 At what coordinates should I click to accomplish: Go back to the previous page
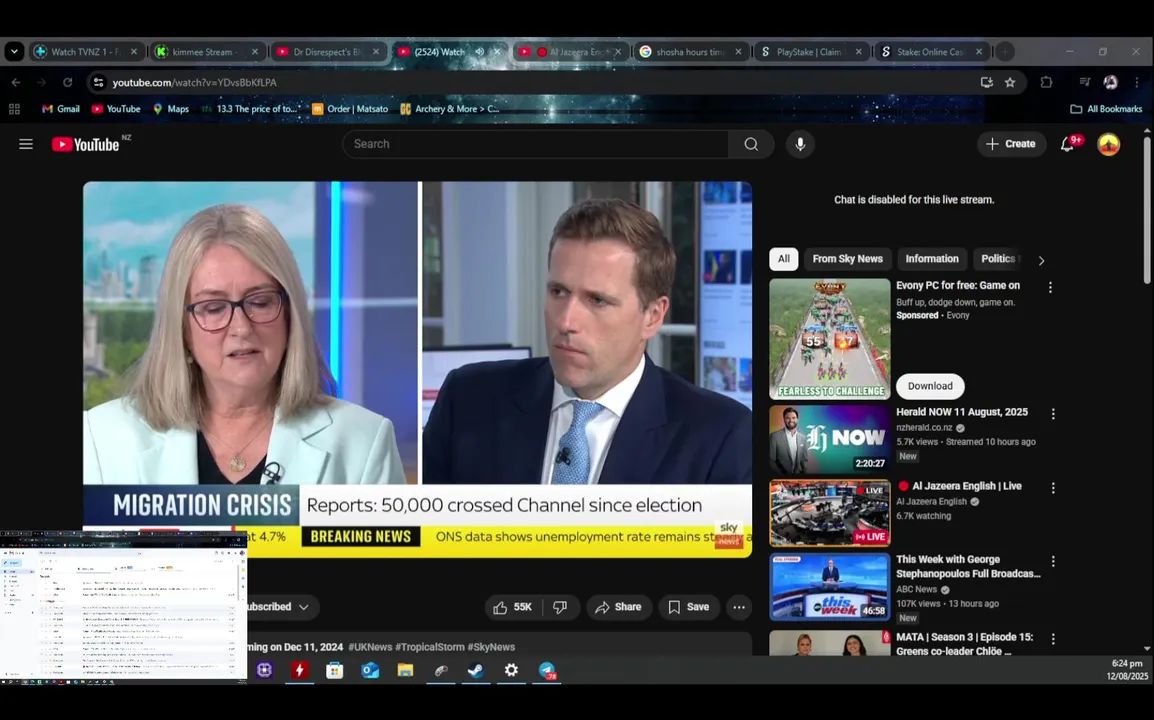16,82
